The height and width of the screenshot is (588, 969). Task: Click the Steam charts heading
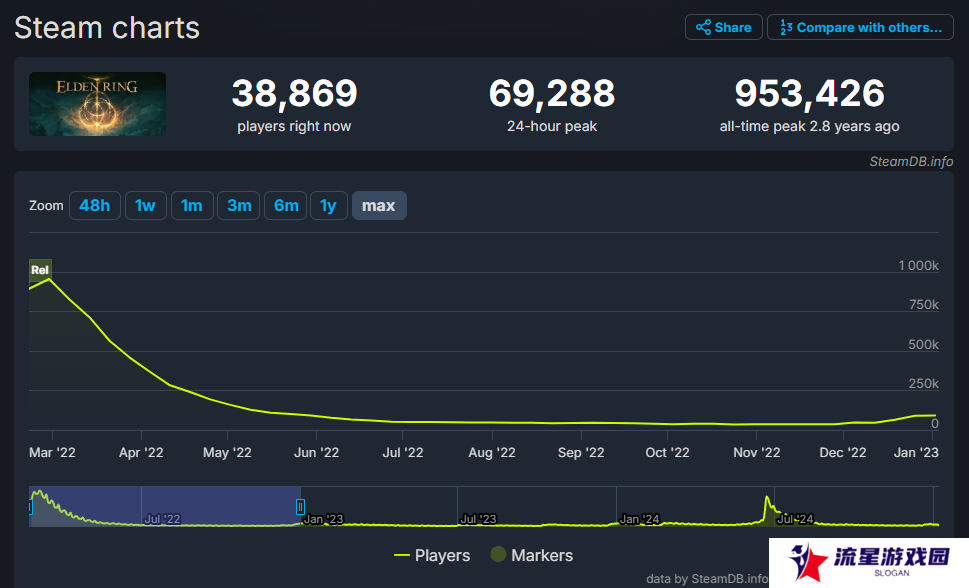pyautogui.click(x=107, y=28)
